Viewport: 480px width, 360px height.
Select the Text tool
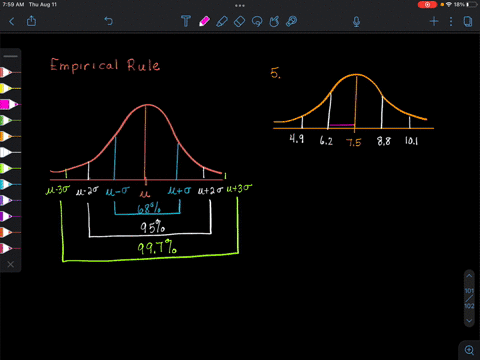point(186,21)
